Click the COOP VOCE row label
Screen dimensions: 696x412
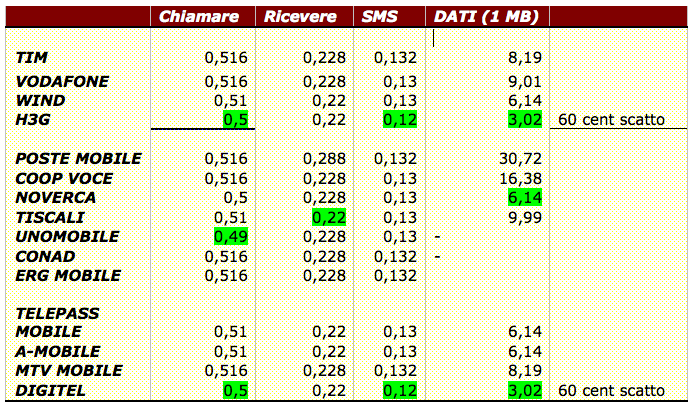64,179
